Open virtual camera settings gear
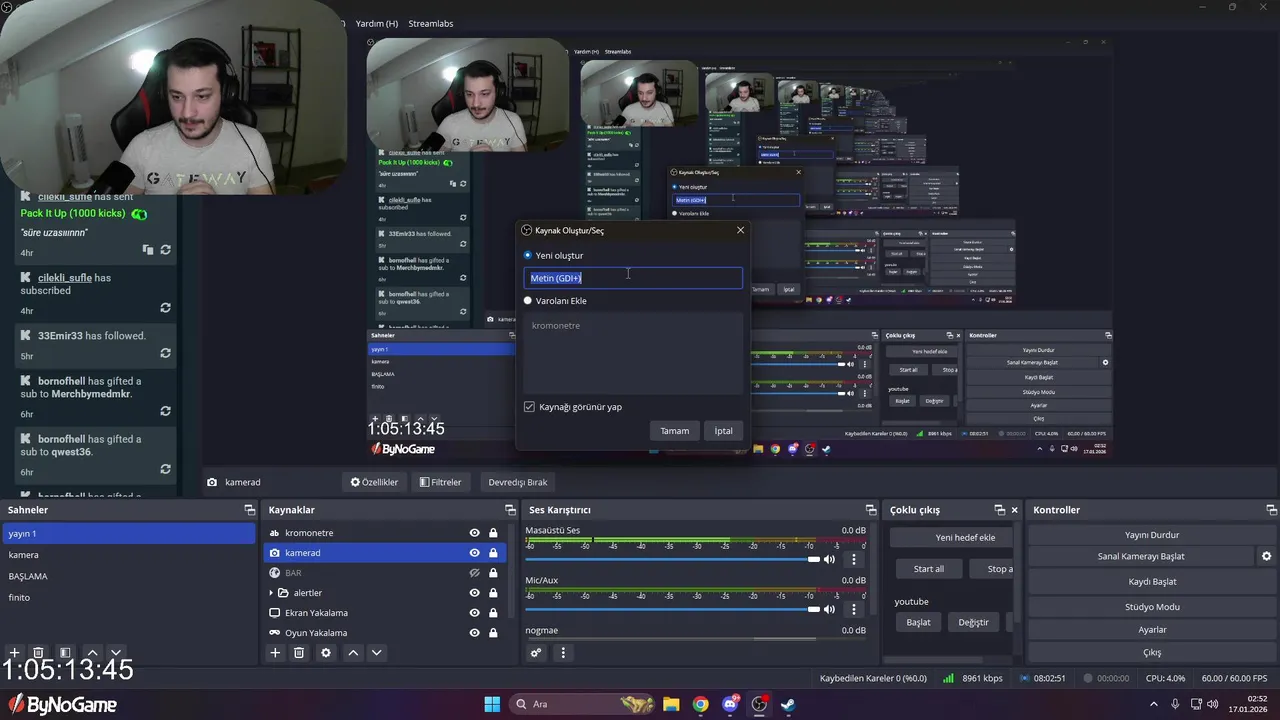 pyautogui.click(x=1266, y=556)
